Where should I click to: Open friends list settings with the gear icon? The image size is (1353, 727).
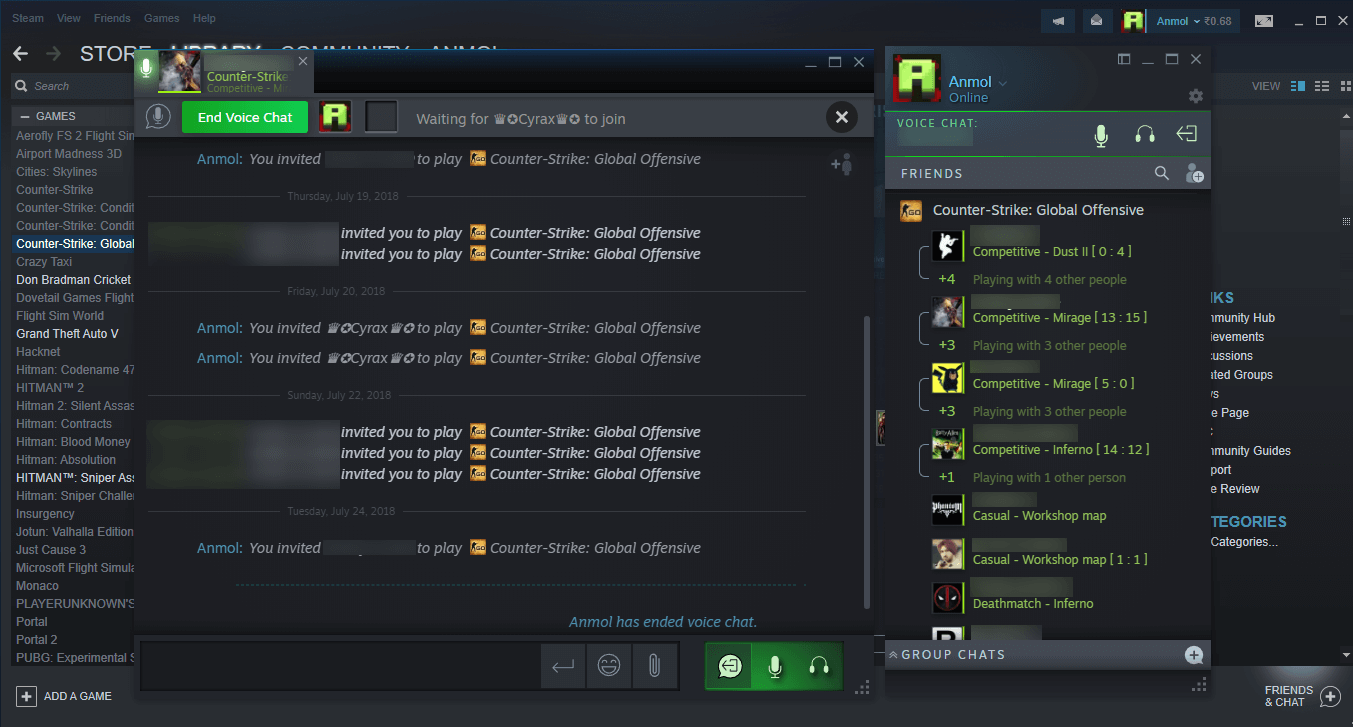click(x=1196, y=96)
